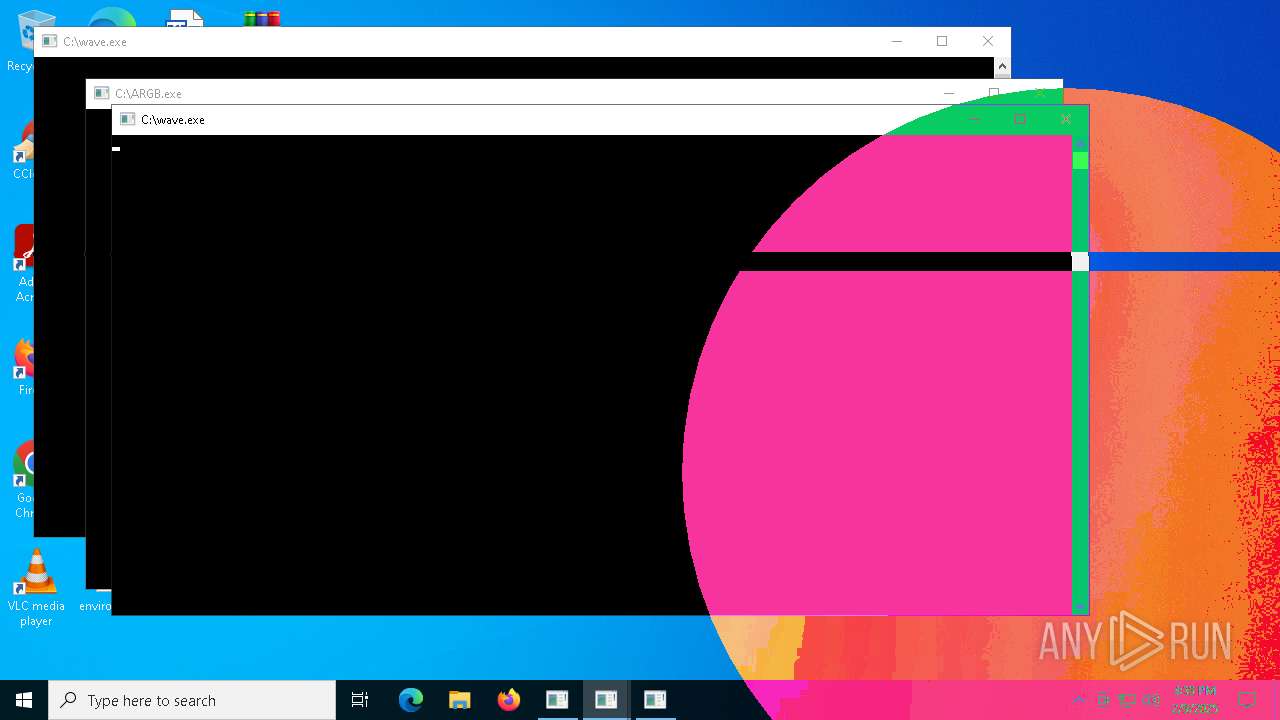This screenshot has width=1280, height=720.
Task: Open the volume speaker tray icon
Action: click(1151, 700)
